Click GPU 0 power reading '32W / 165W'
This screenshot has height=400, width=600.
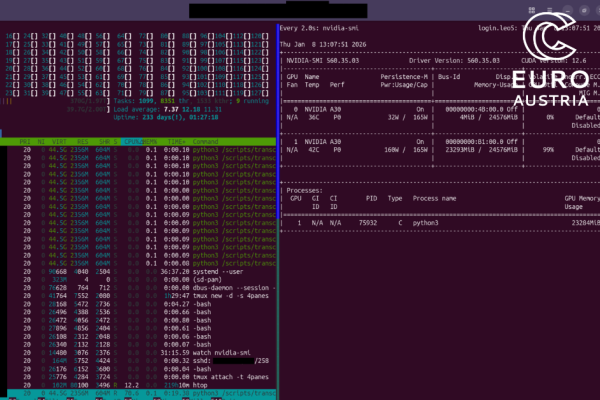click(x=408, y=118)
